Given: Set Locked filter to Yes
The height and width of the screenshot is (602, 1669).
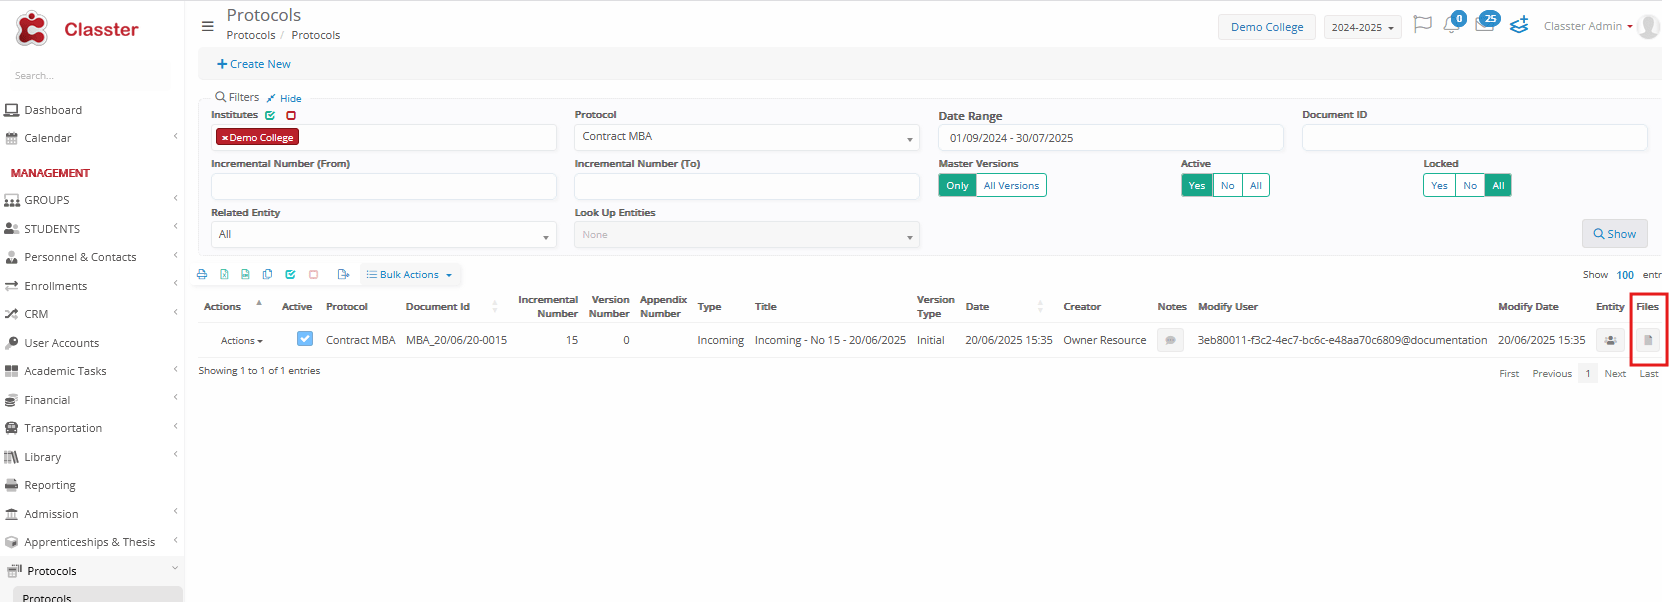Looking at the screenshot, I should point(1439,186).
